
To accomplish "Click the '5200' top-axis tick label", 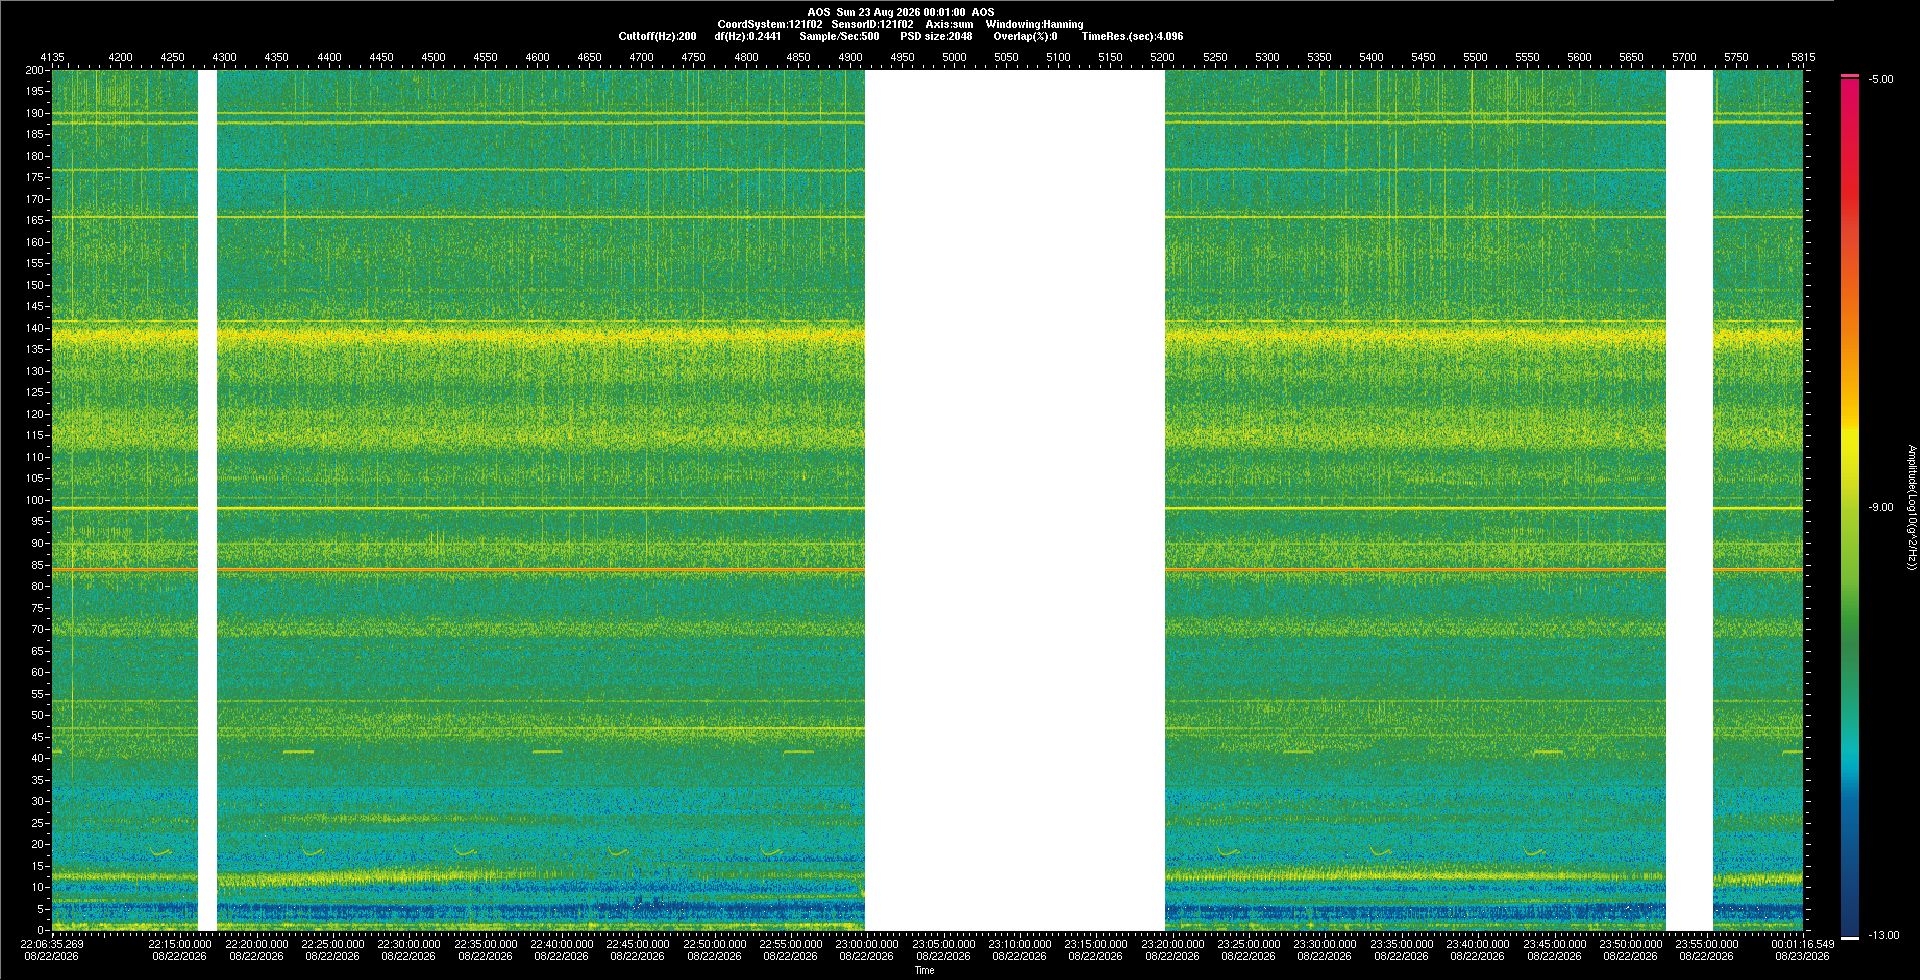I will click(x=1162, y=57).
